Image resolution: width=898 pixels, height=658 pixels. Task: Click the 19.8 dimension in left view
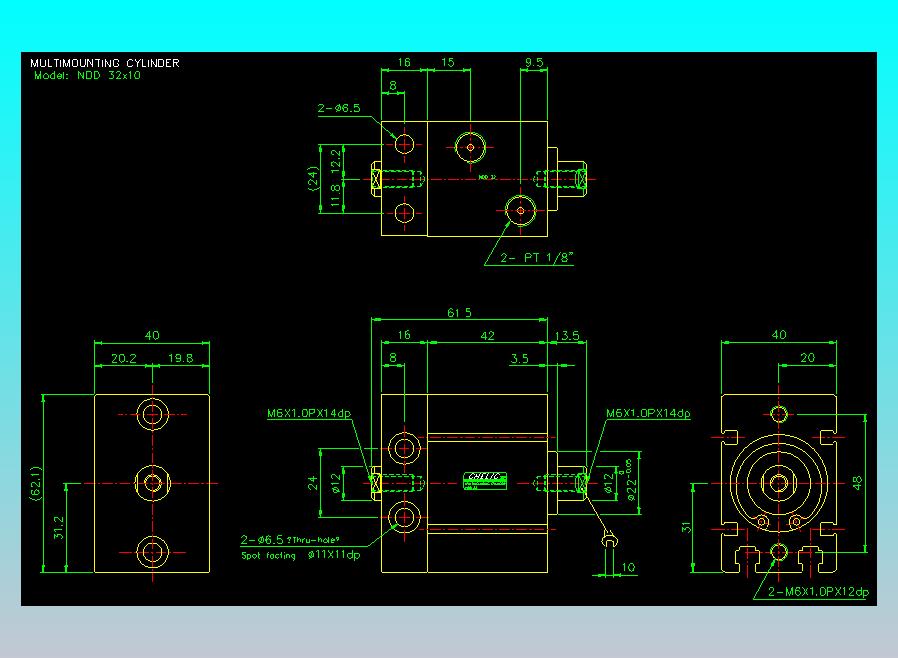tap(180, 358)
